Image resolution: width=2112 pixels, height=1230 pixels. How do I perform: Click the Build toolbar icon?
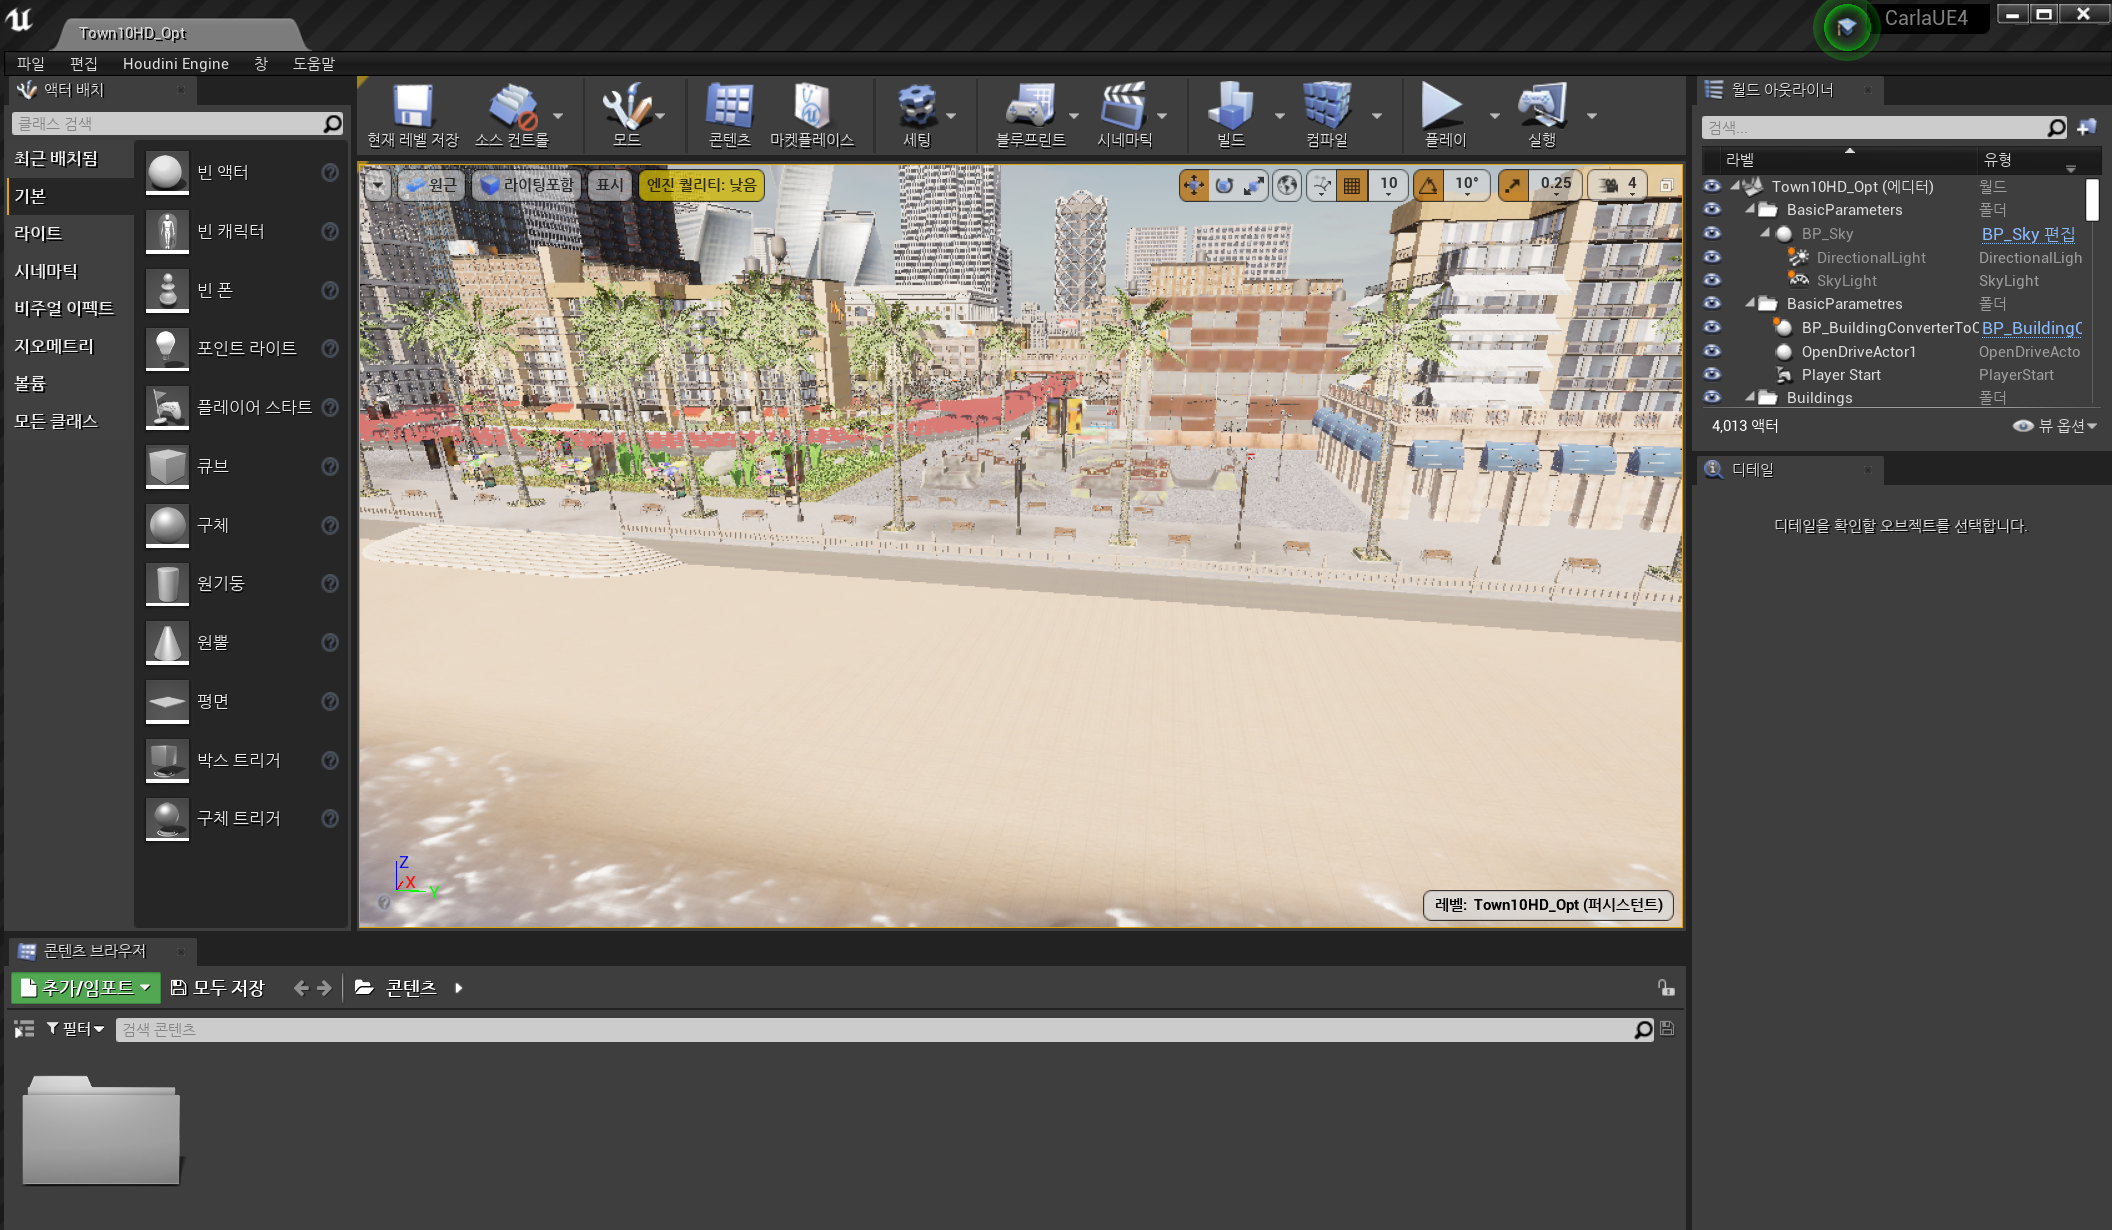(1230, 106)
